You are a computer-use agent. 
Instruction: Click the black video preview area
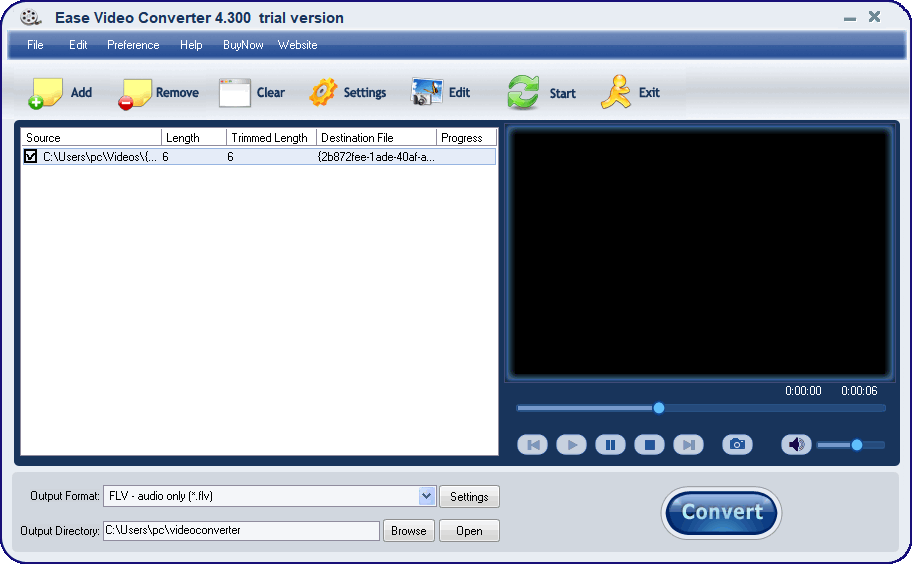[700, 253]
